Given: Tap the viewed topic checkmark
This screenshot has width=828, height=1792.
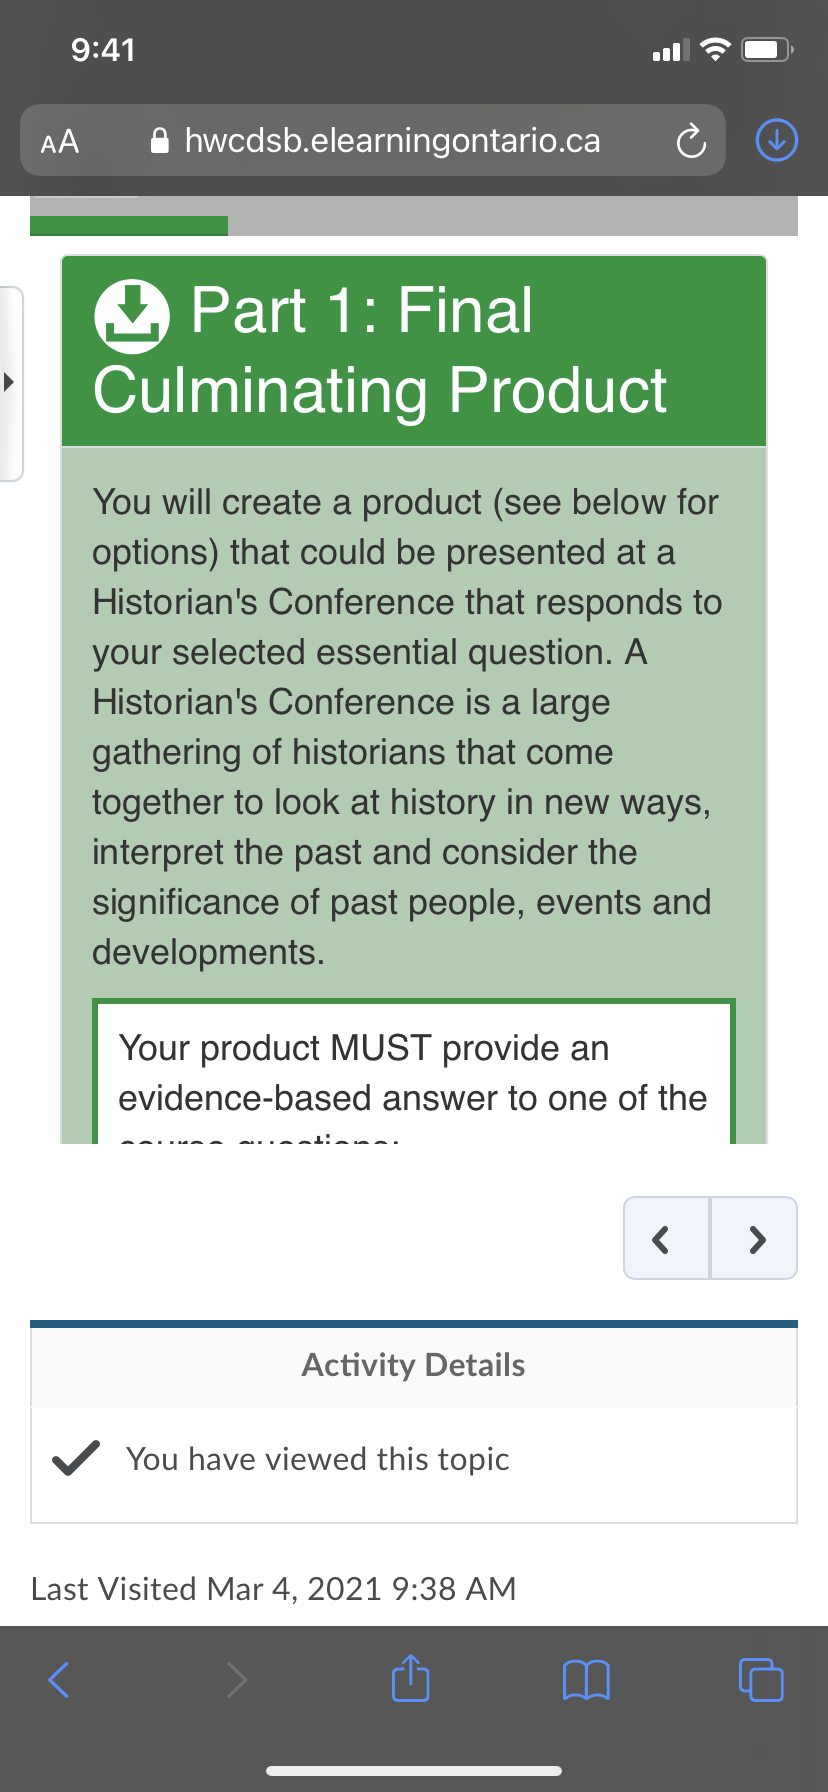Looking at the screenshot, I should (75, 1459).
